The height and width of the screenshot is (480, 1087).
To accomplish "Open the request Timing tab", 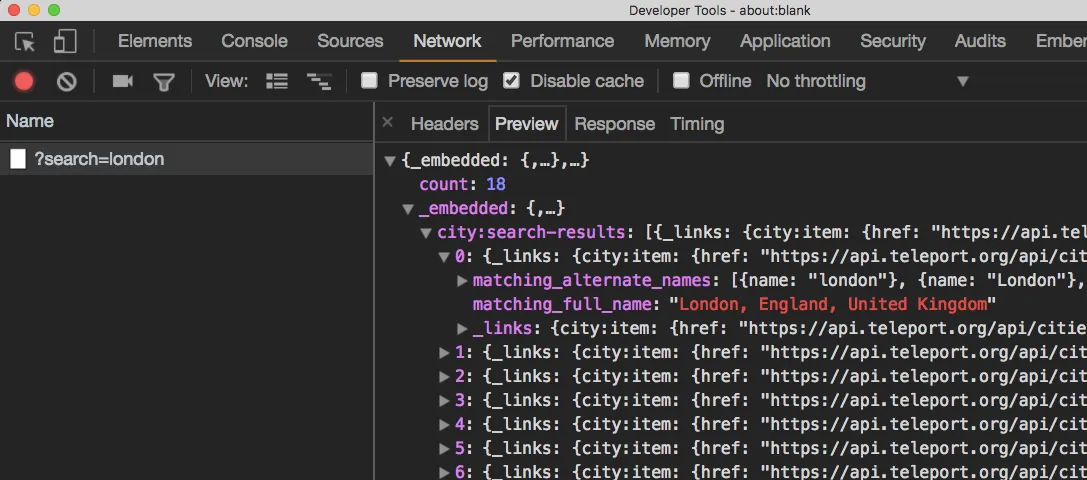I will tap(697, 124).
